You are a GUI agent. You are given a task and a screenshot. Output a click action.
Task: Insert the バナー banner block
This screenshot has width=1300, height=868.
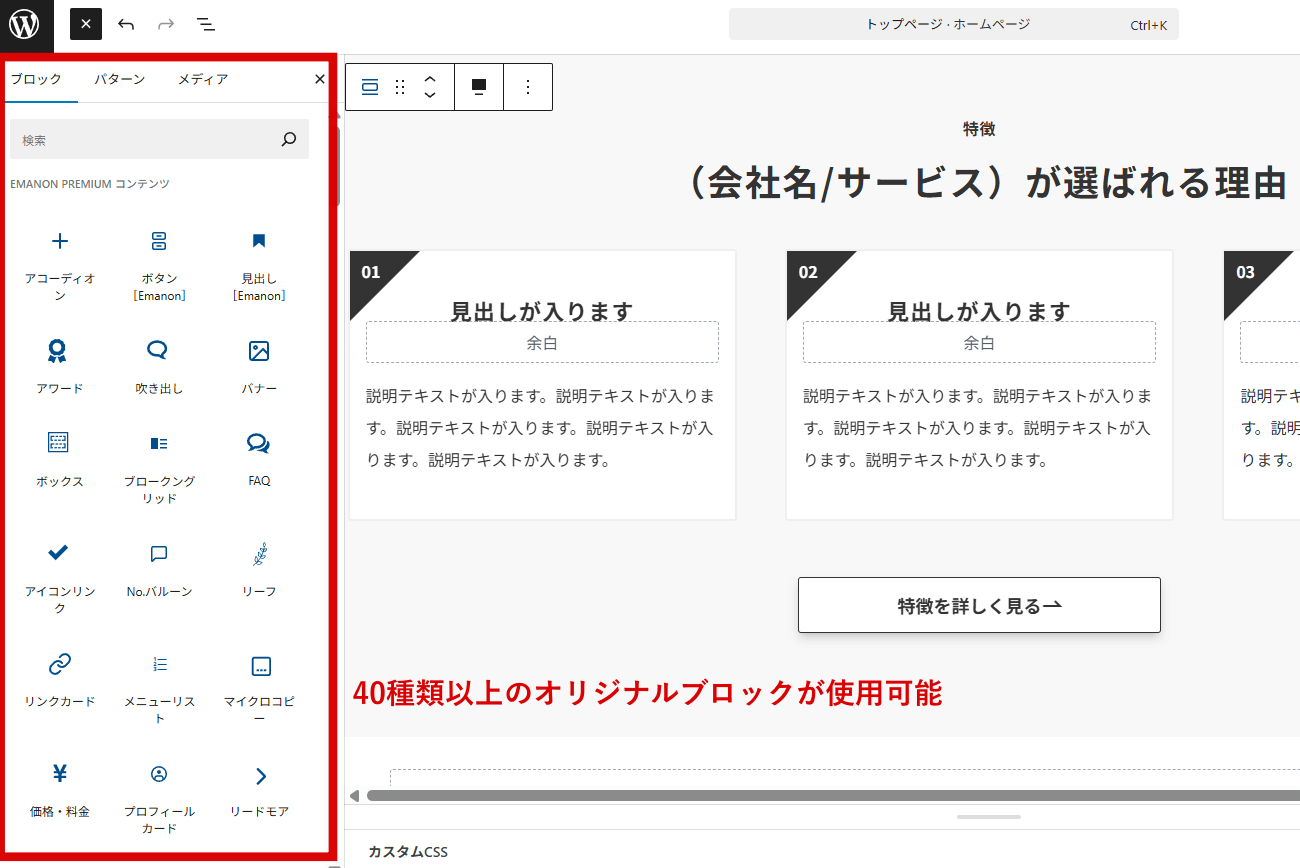259,365
